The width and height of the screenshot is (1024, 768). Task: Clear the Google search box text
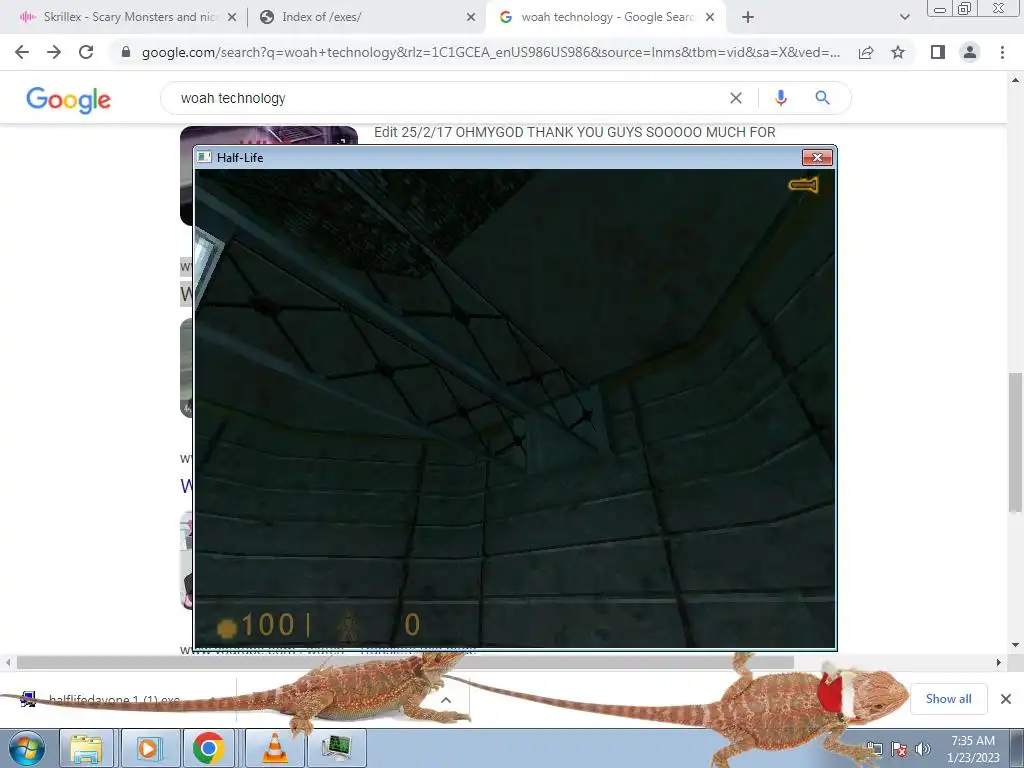(736, 98)
